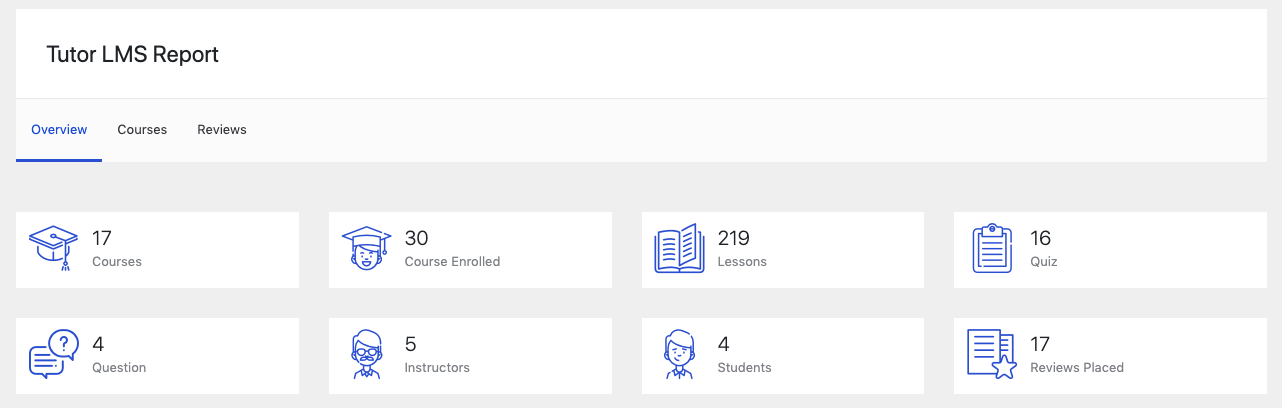Click the Students person icon
The image size is (1282, 408).
click(x=679, y=355)
